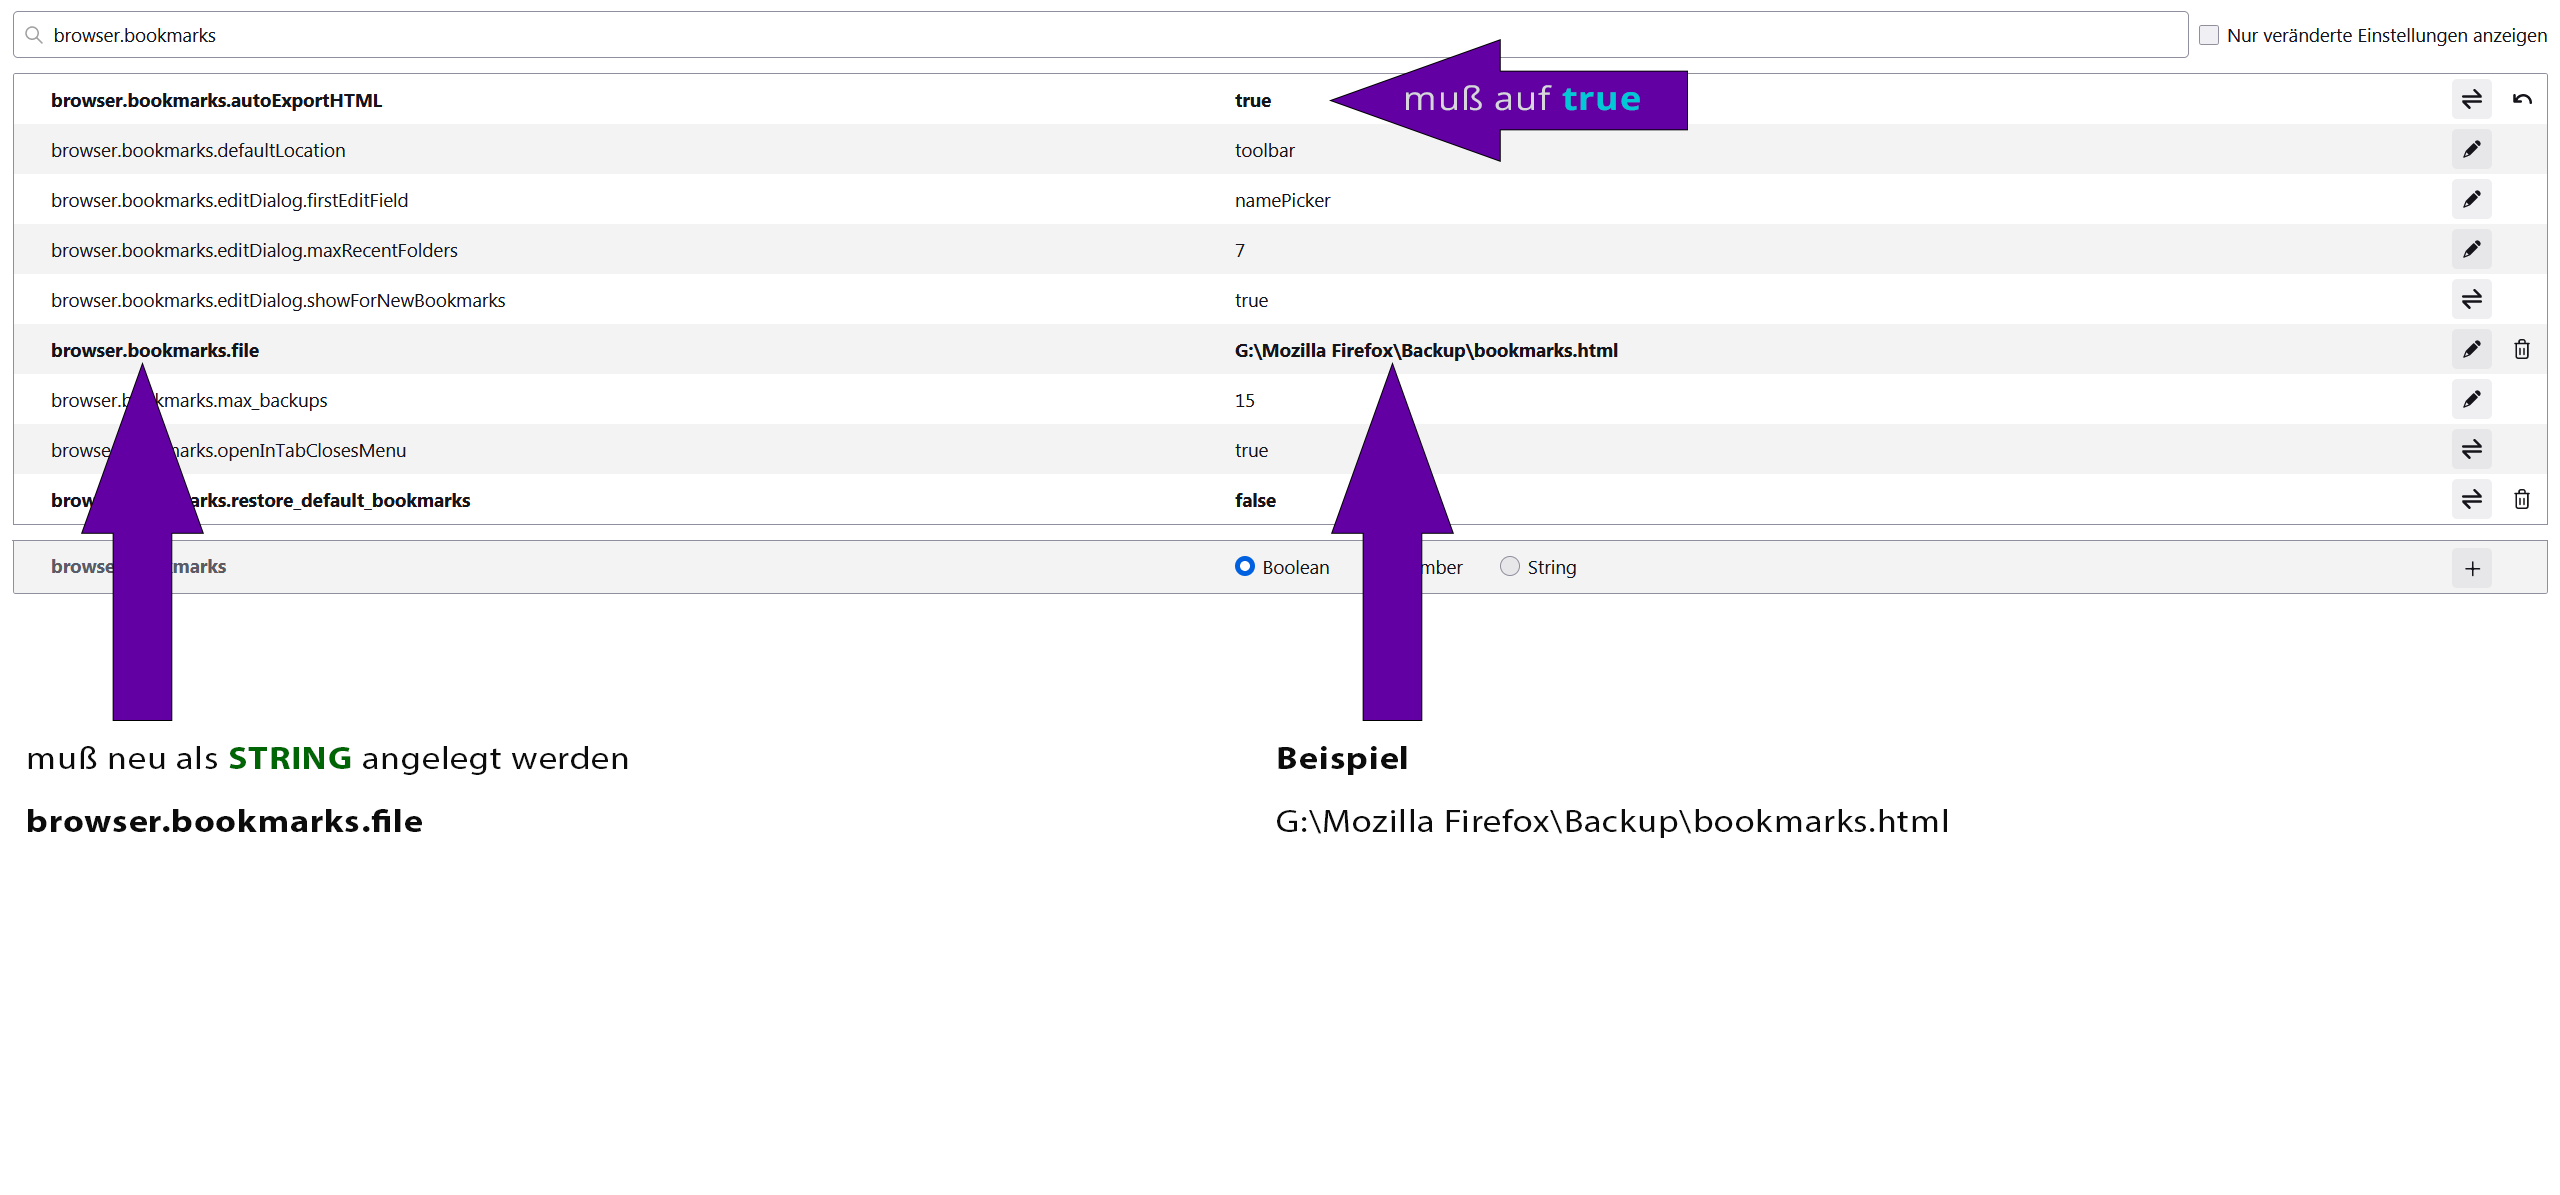The height and width of the screenshot is (1195, 2560).
Task: Reset autoExportHTML preference to default
Action: click(x=2521, y=100)
